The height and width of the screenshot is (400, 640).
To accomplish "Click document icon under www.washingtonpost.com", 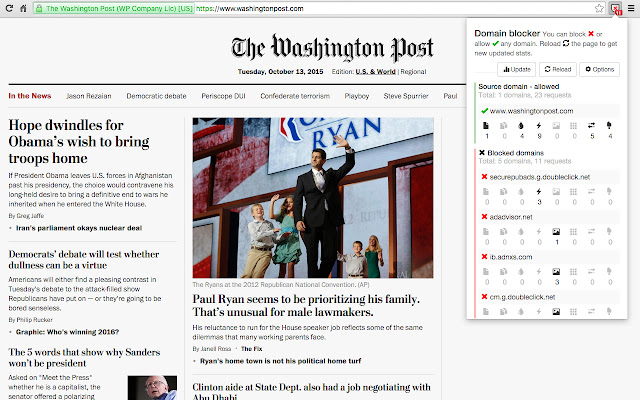I will tap(486, 126).
